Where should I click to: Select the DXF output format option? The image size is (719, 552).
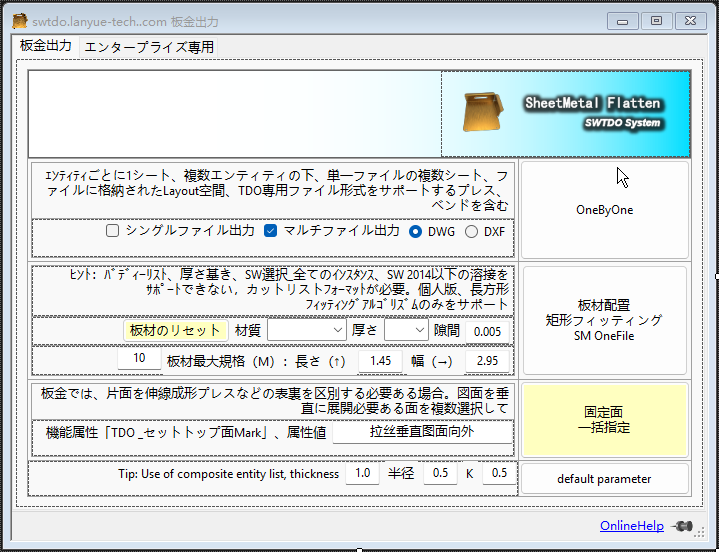tap(472, 231)
